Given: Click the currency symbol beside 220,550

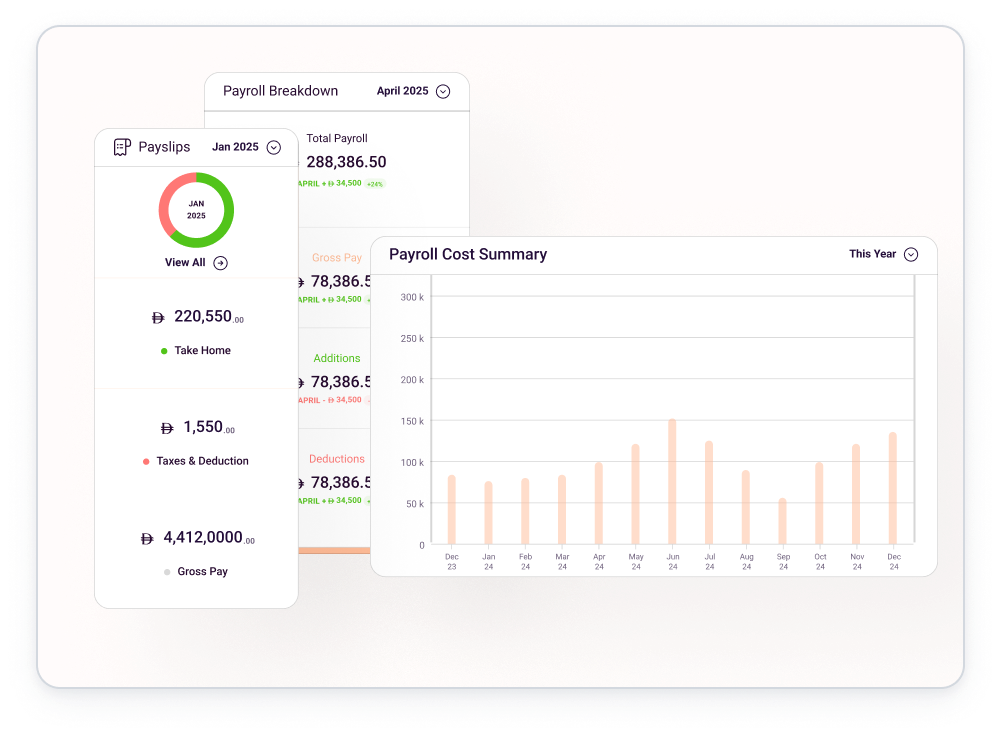Looking at the screenshot, I should [x=157, y=318].
